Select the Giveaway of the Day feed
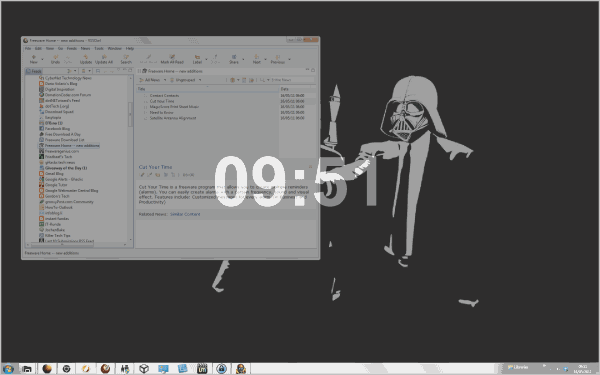Viewport: 600px width, 375px height. [x=63, y=168]
